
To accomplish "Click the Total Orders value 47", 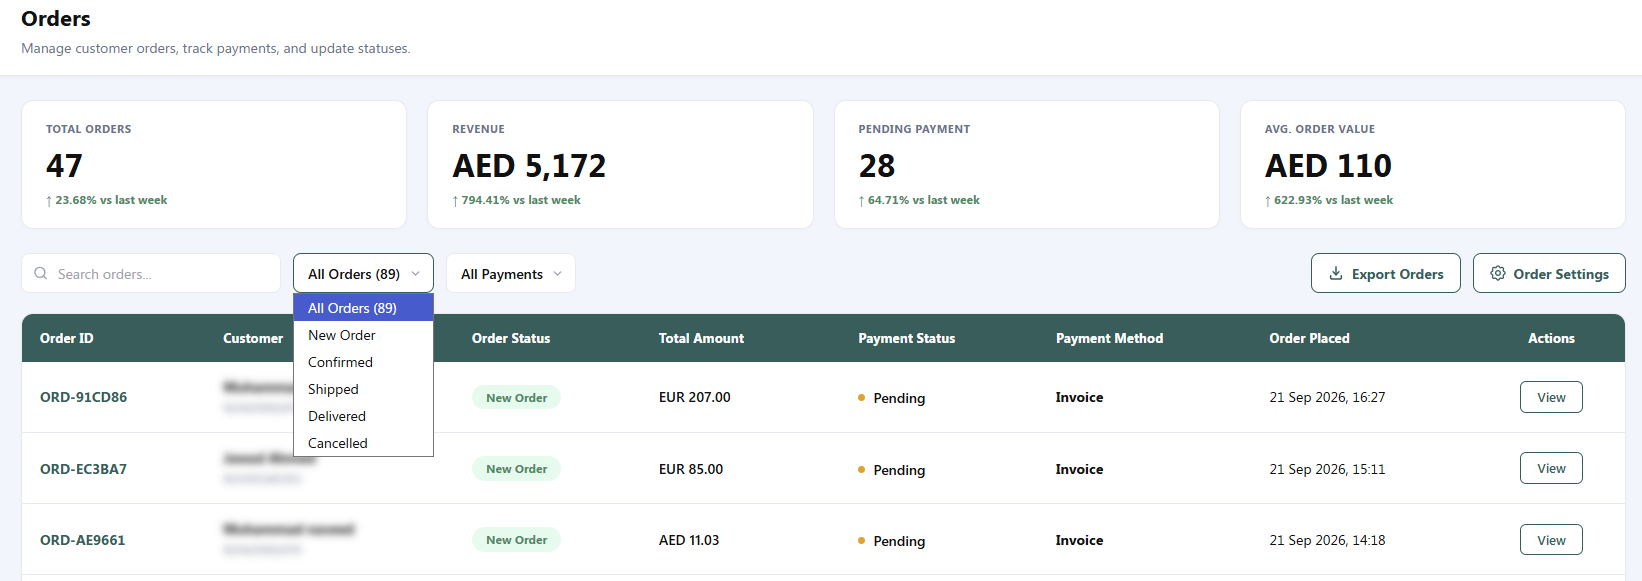I will tap(64, 165).
